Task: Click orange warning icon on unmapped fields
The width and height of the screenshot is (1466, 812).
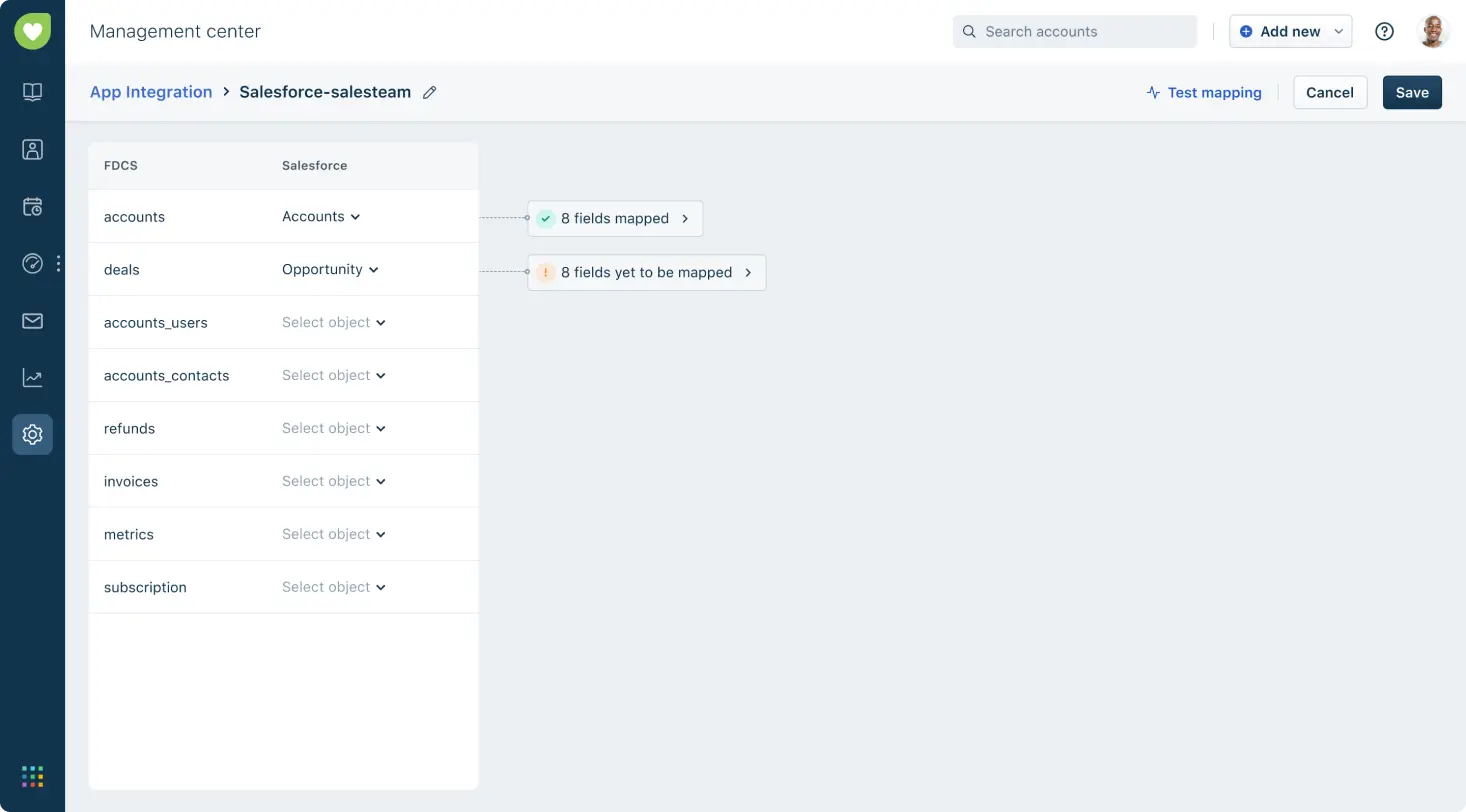Action: coord(545,272)
